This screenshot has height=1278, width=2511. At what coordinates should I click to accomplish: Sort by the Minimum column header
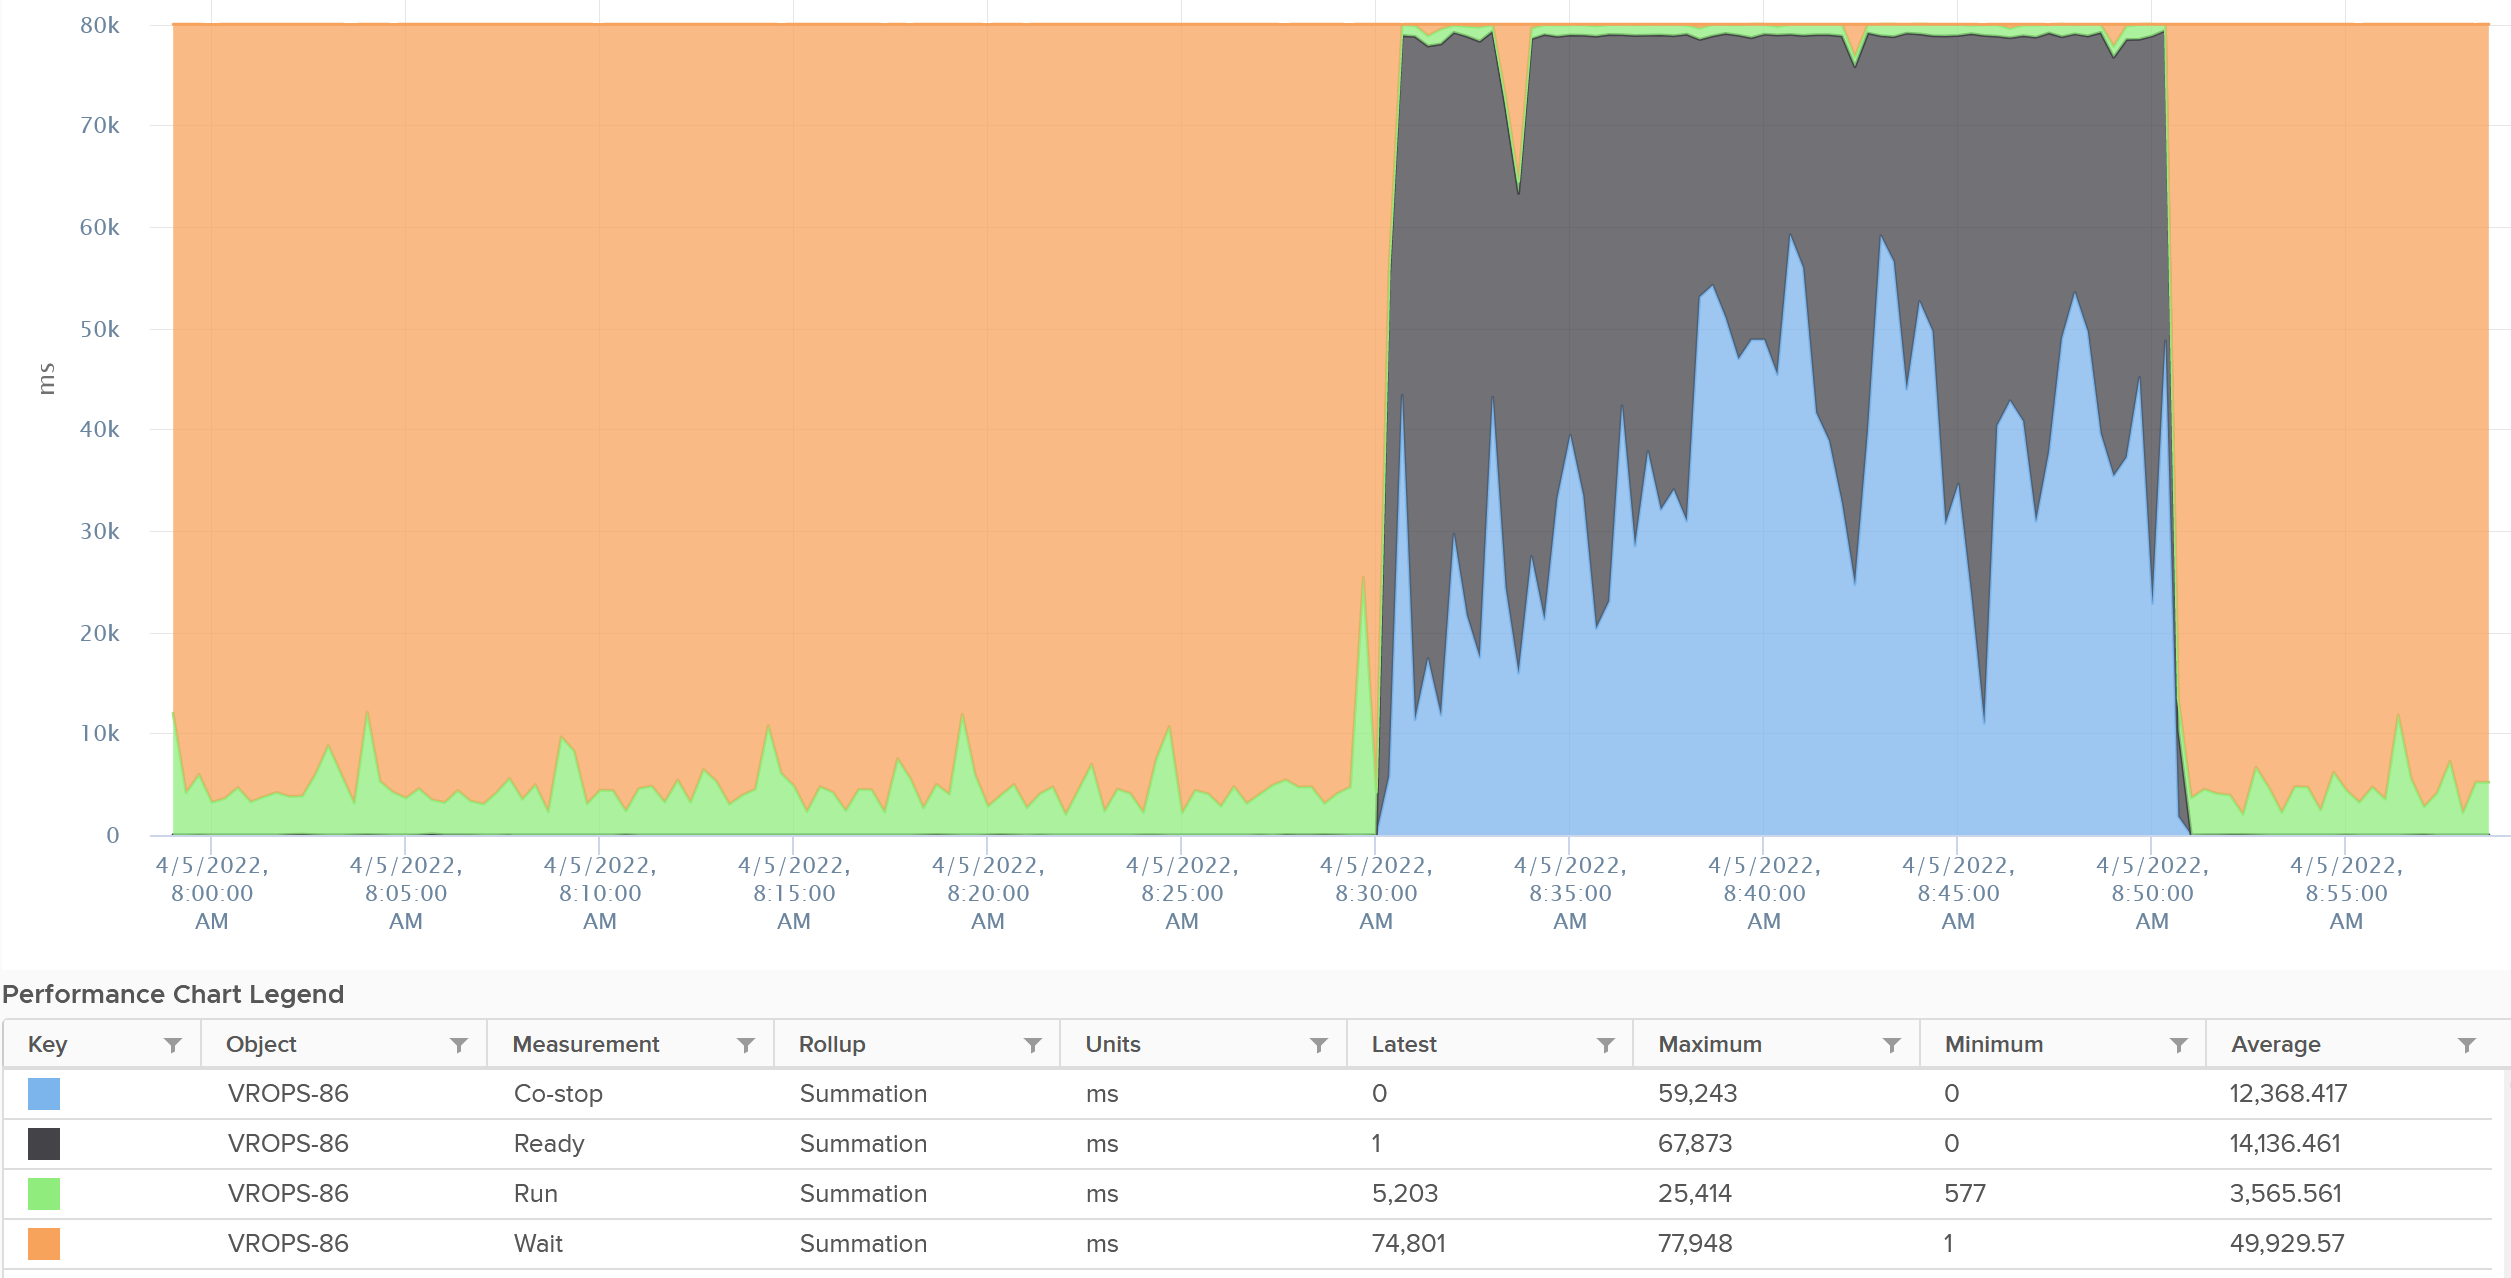(1994, 1045)
